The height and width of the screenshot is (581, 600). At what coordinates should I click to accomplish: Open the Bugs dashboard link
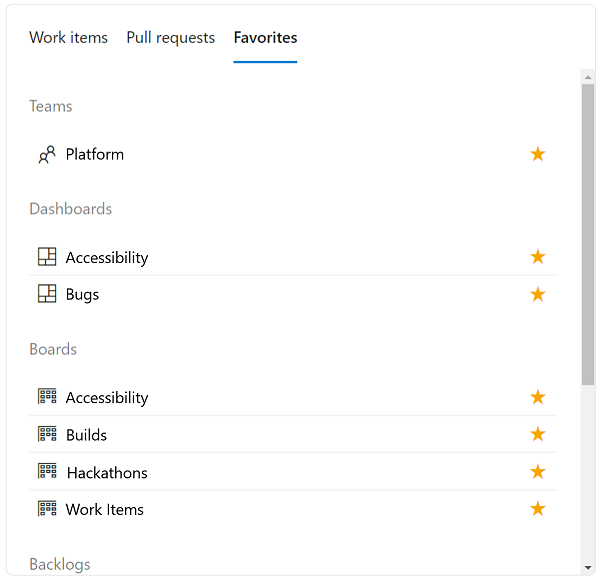point(82,295)
